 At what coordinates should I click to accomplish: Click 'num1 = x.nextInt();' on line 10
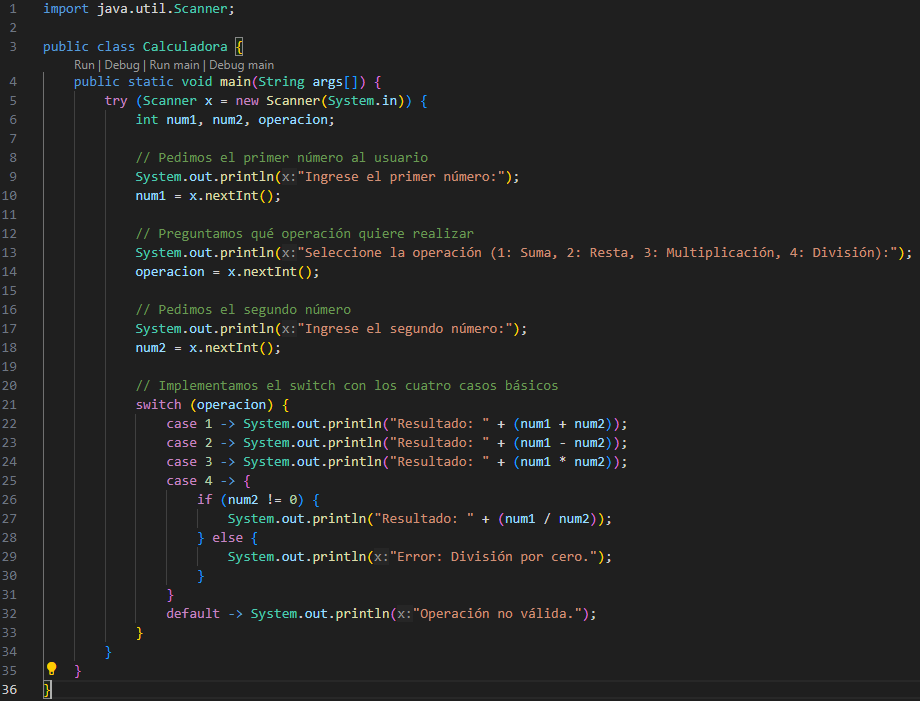[x=208, y=196]
